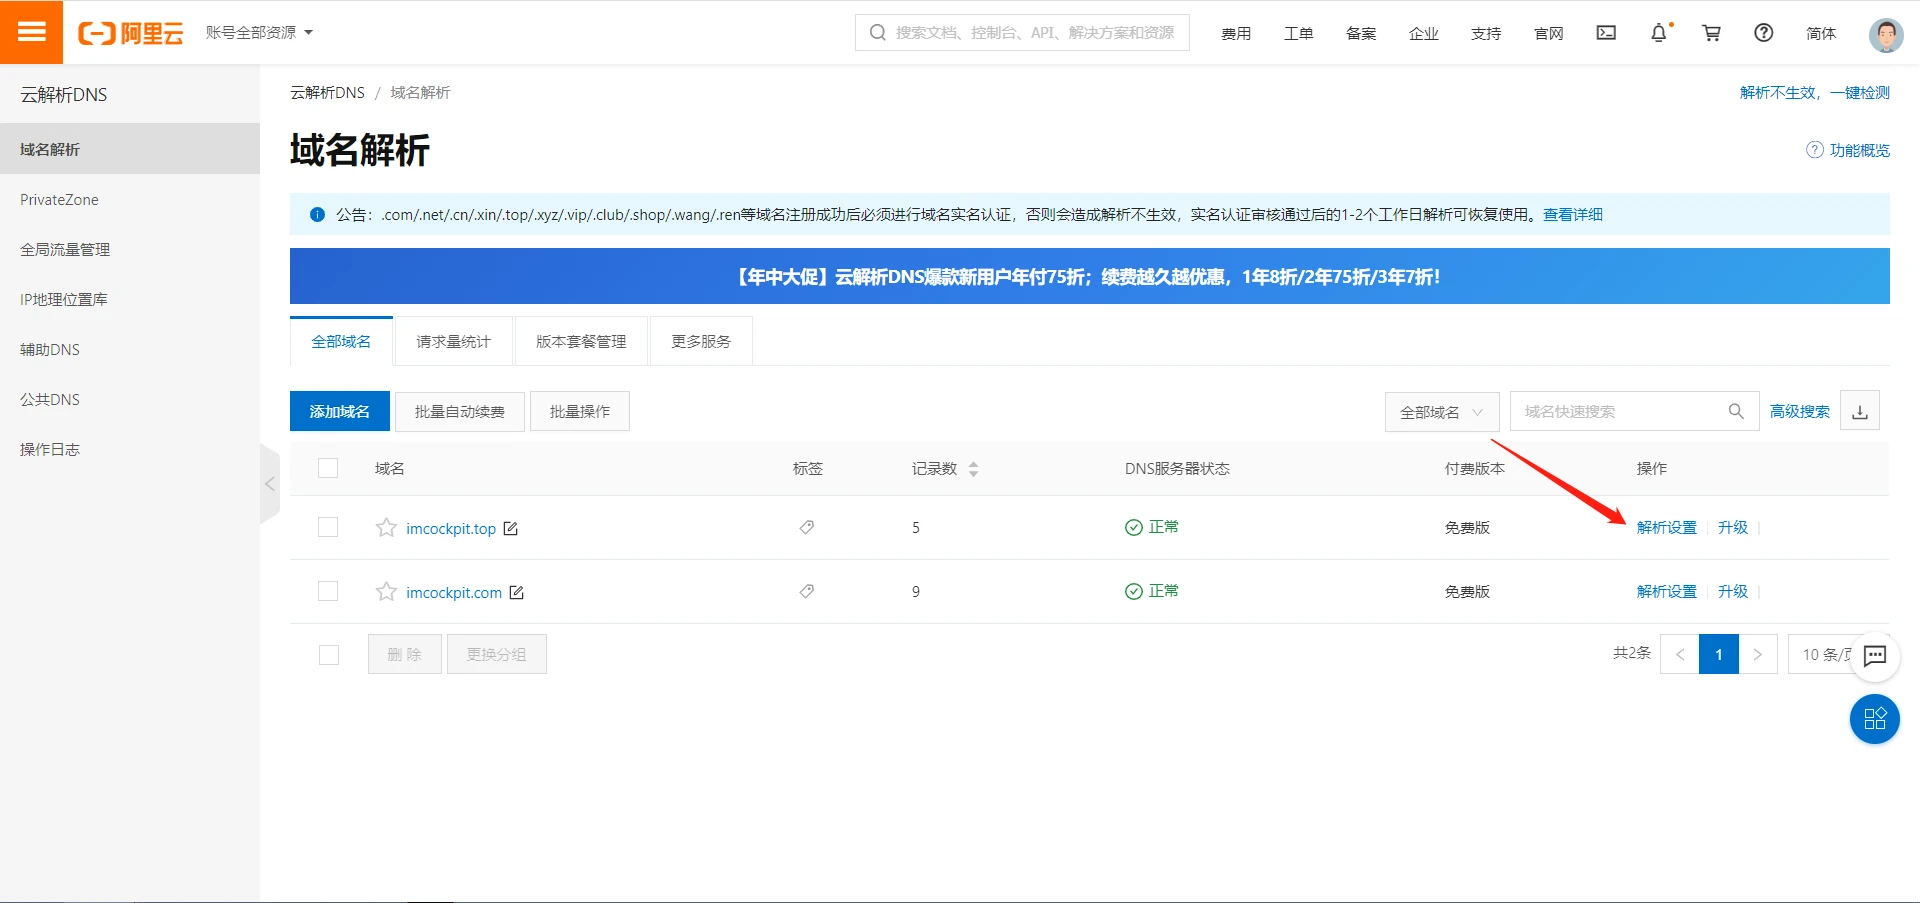This screenshot has height=903, width=1920.
Task: Open 高级搜索 link
Action: coord(1800,411)
